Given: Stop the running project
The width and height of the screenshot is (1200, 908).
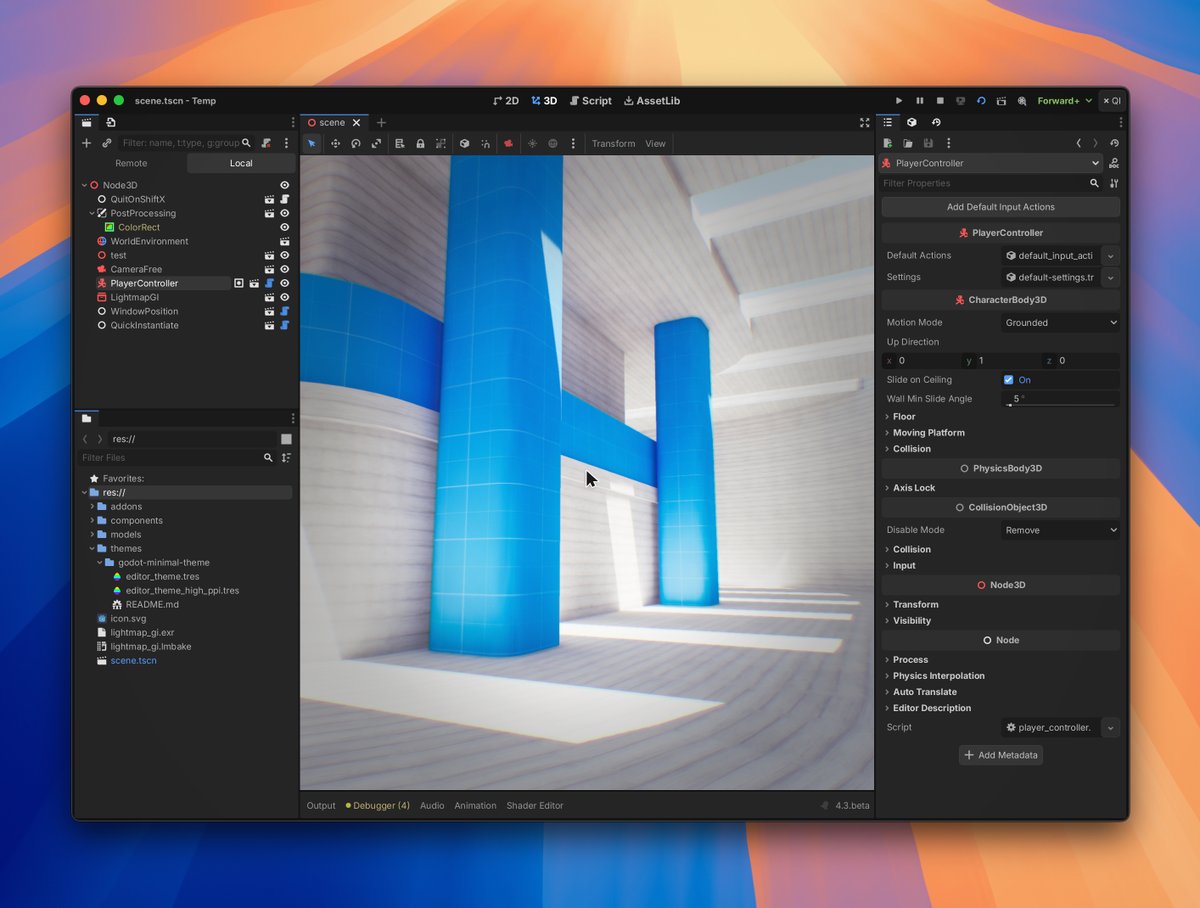Looking at the screenshot, I should 940,101.
